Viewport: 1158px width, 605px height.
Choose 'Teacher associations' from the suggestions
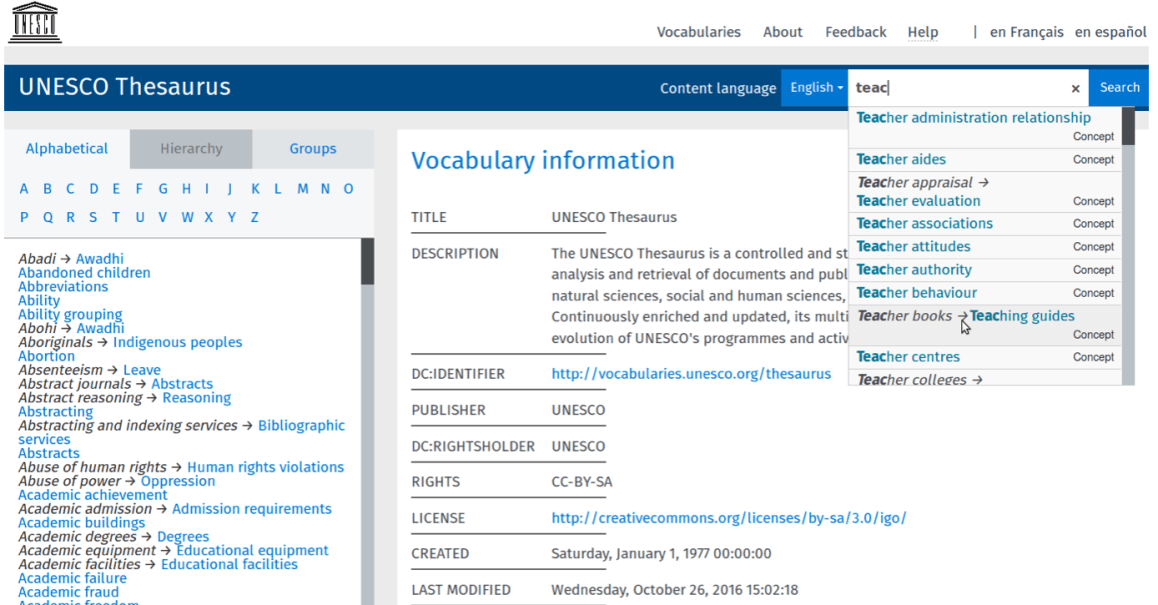pos(924,224)
